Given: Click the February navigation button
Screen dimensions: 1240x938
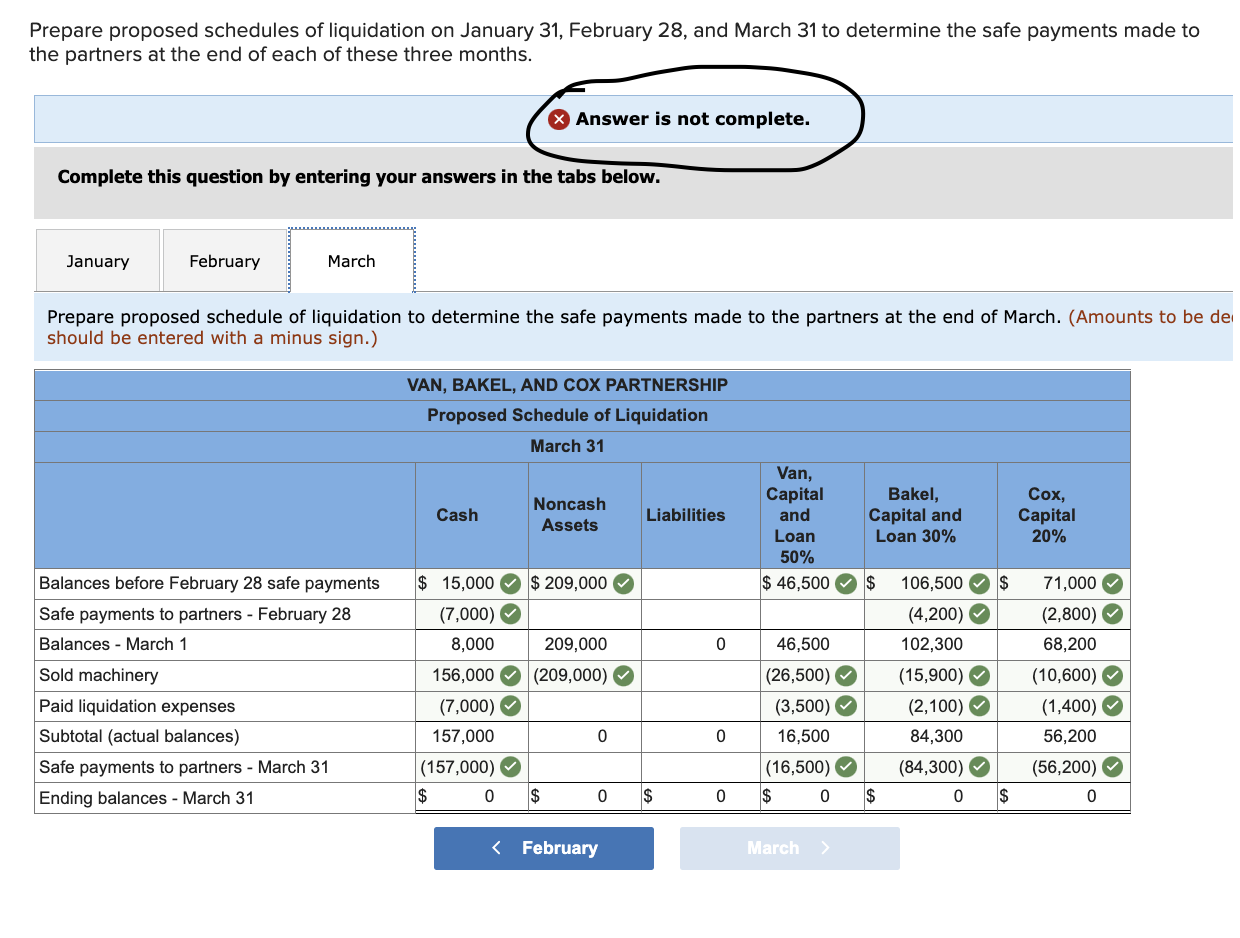Looking at the screenshot, I should point(543,847).
